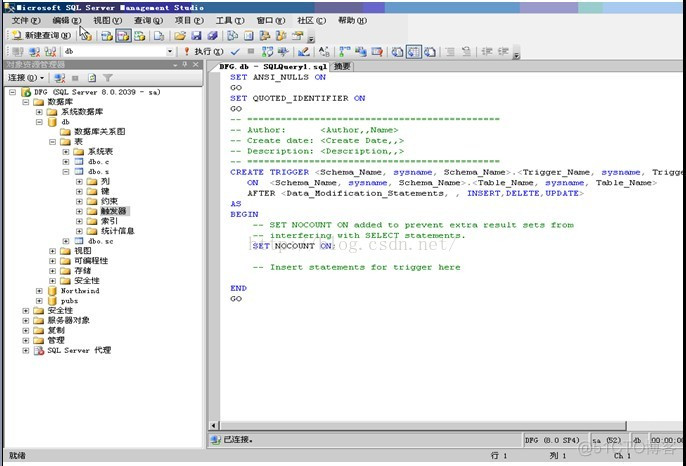
Task: Click the Decrease Indent icon
Action: tap(487, 52)
